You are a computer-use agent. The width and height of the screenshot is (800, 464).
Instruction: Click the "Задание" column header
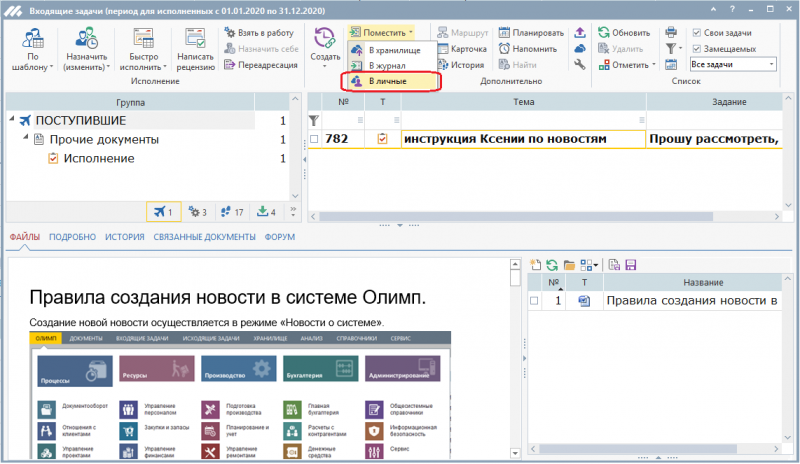coord(714,102)
